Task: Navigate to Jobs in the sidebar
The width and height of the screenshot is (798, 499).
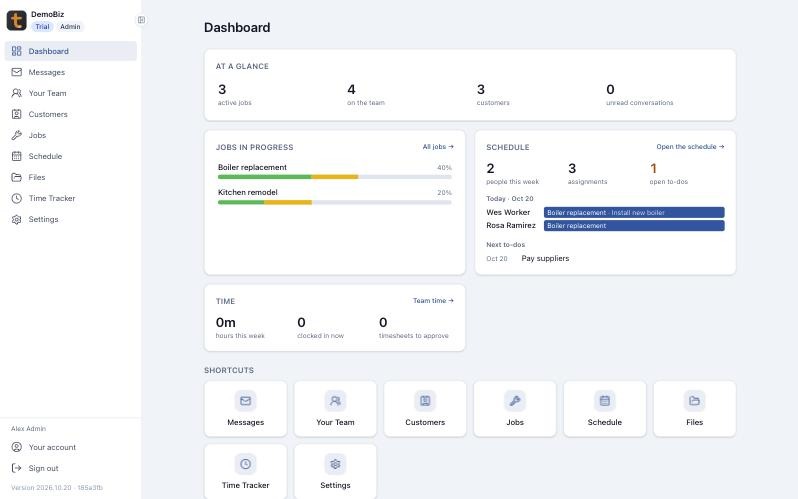Action: tap(71, 135)
